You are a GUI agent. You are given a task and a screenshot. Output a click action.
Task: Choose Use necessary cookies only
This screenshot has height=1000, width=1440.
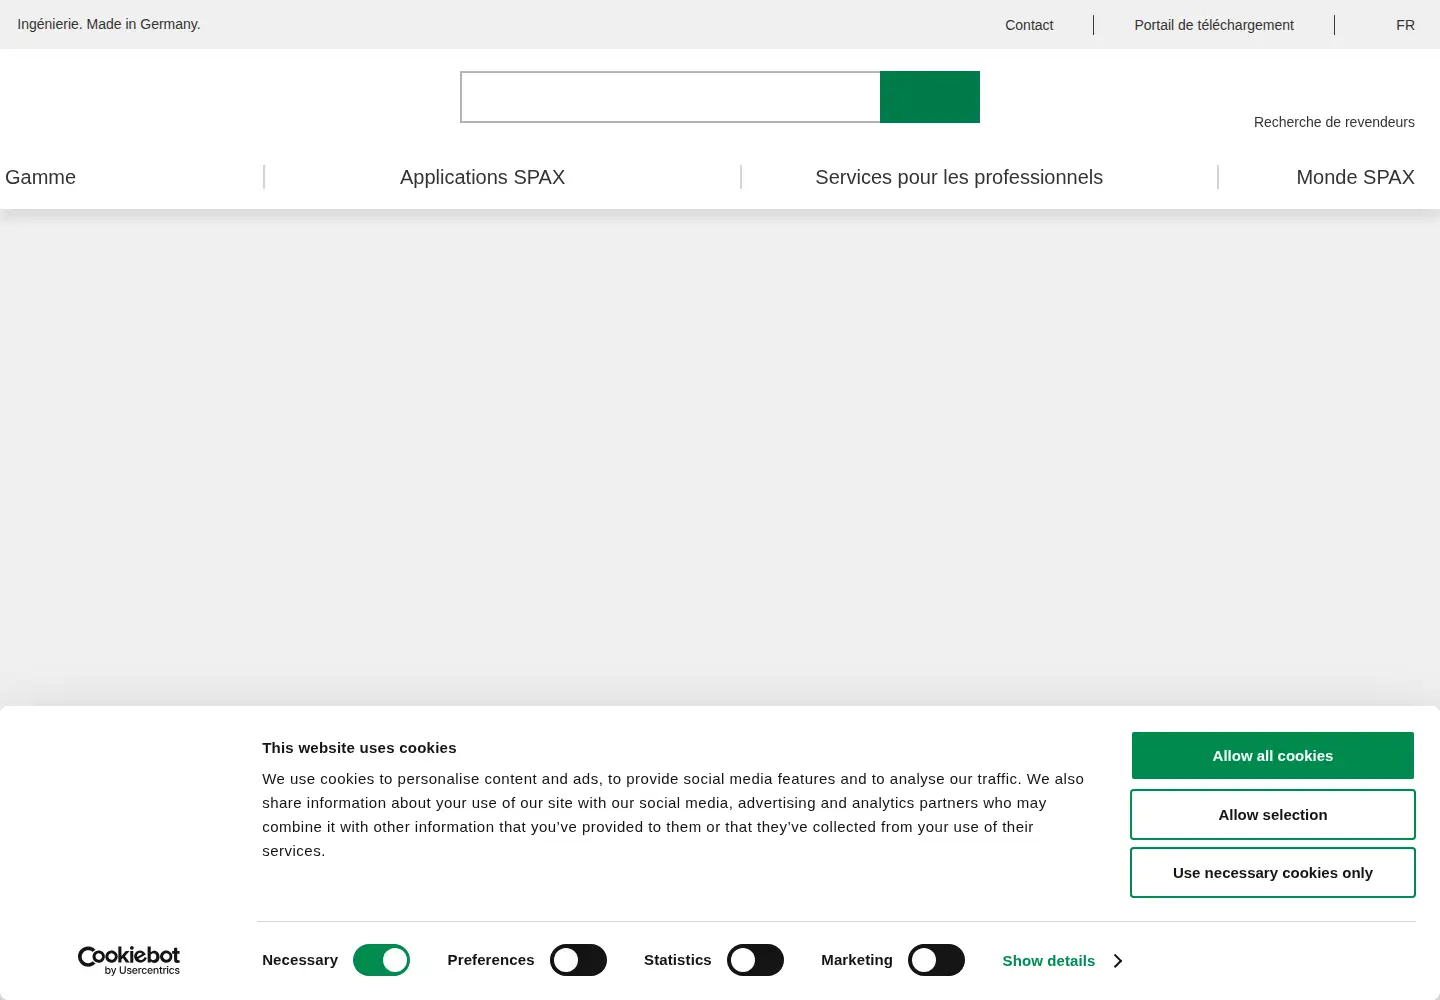click(1273, 873)
